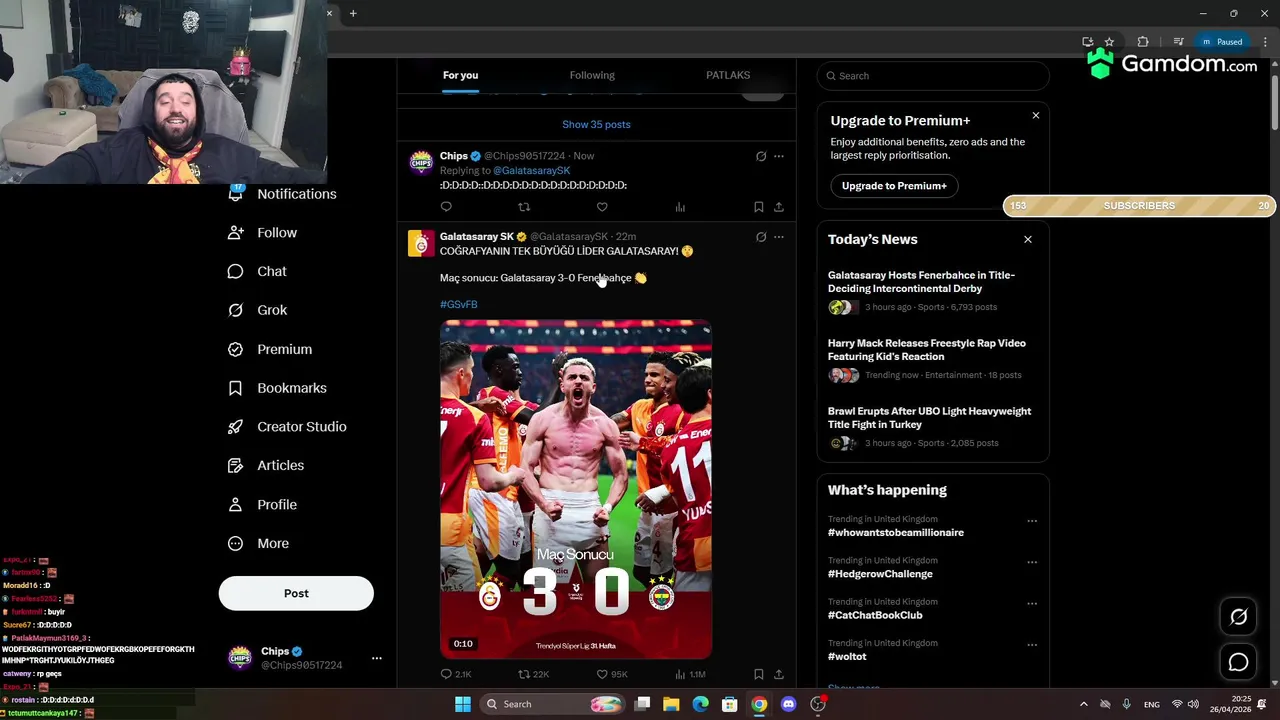Open more options on the Chips post
This screenshot has width=1280, height=720.
pos(779,156)
